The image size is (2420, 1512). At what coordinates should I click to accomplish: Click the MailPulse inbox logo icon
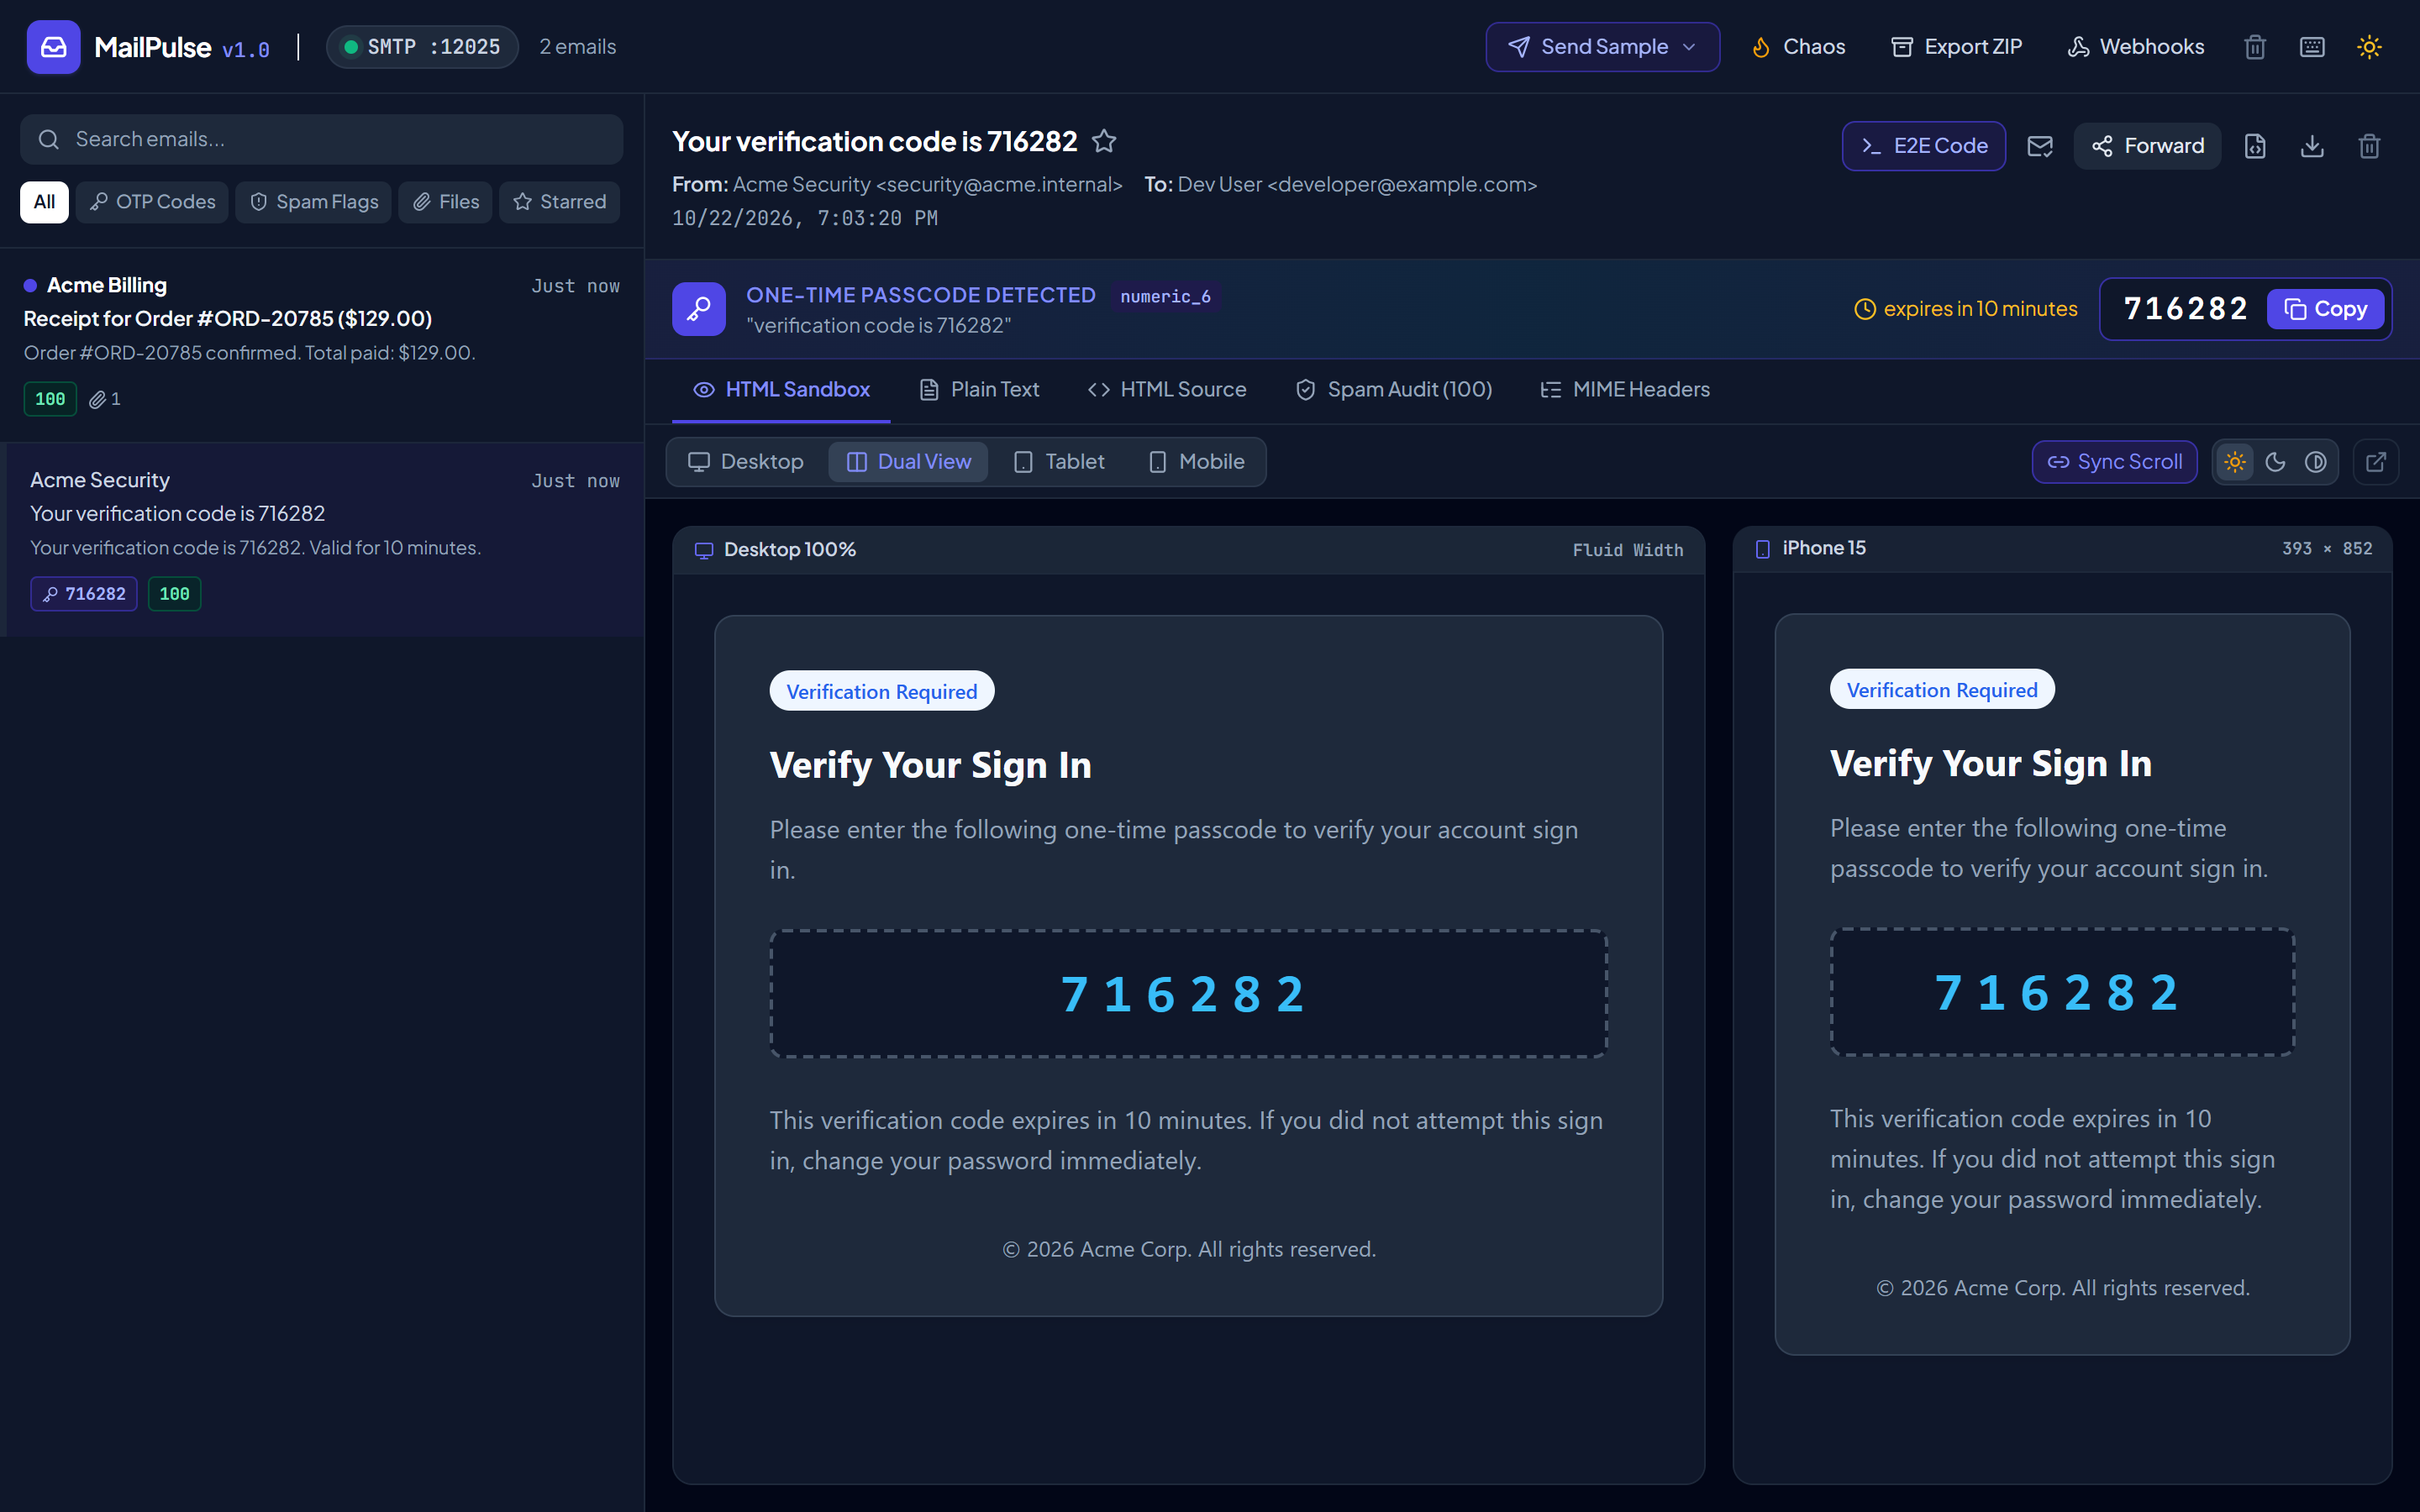53,47
